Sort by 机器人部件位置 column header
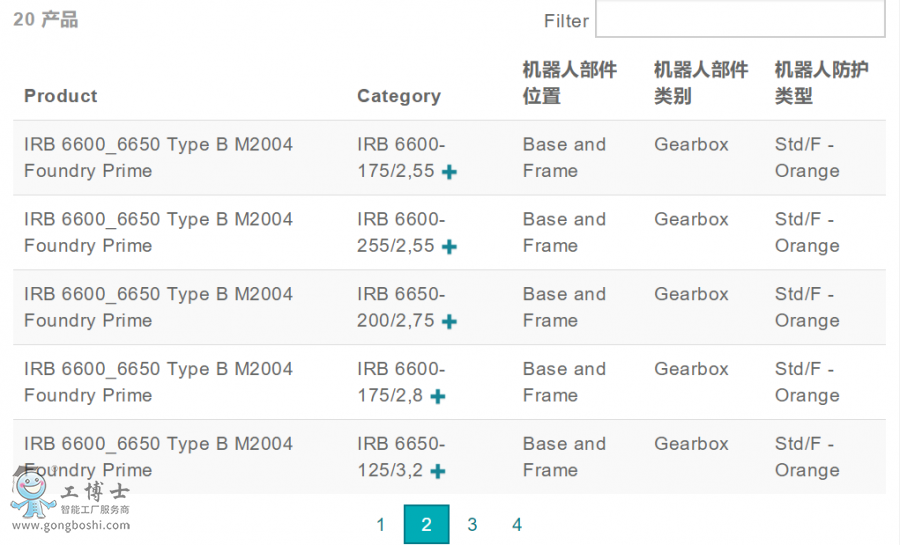Viewport: 900px width, 545px height. pyautogui.click(x=569, y=83)
